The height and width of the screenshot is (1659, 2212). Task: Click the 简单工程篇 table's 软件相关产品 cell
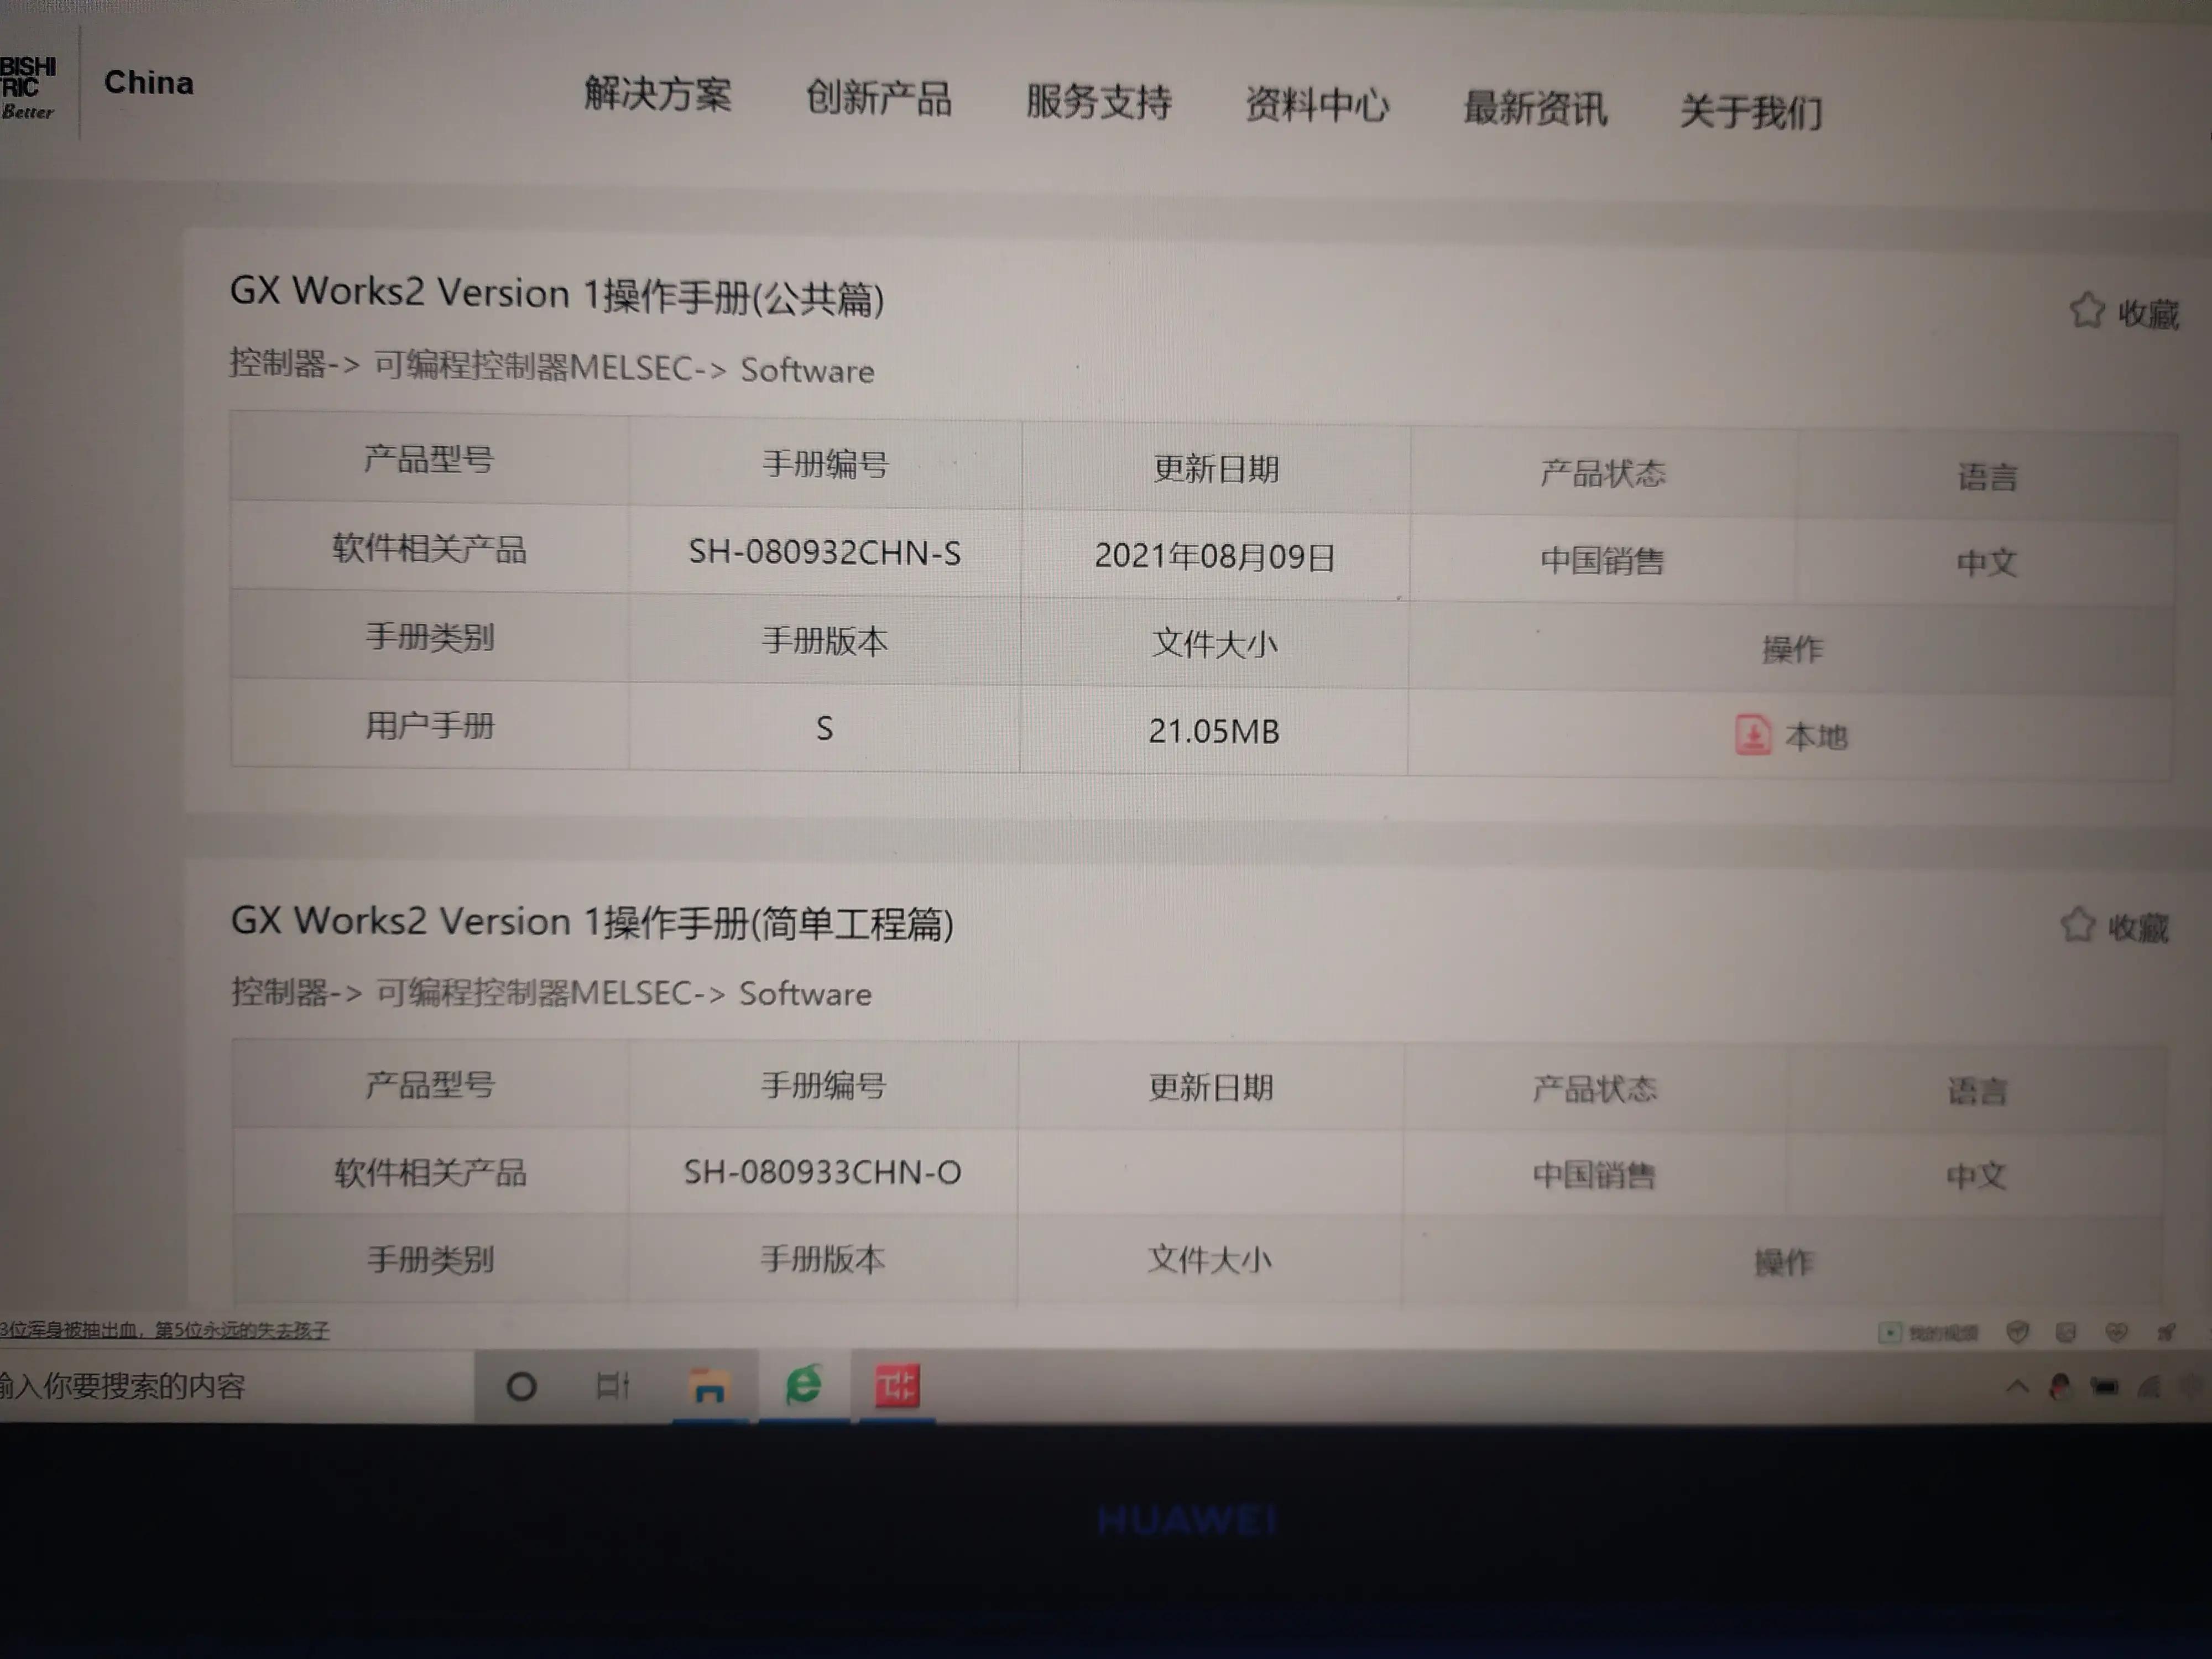(x=430, y=1172)
